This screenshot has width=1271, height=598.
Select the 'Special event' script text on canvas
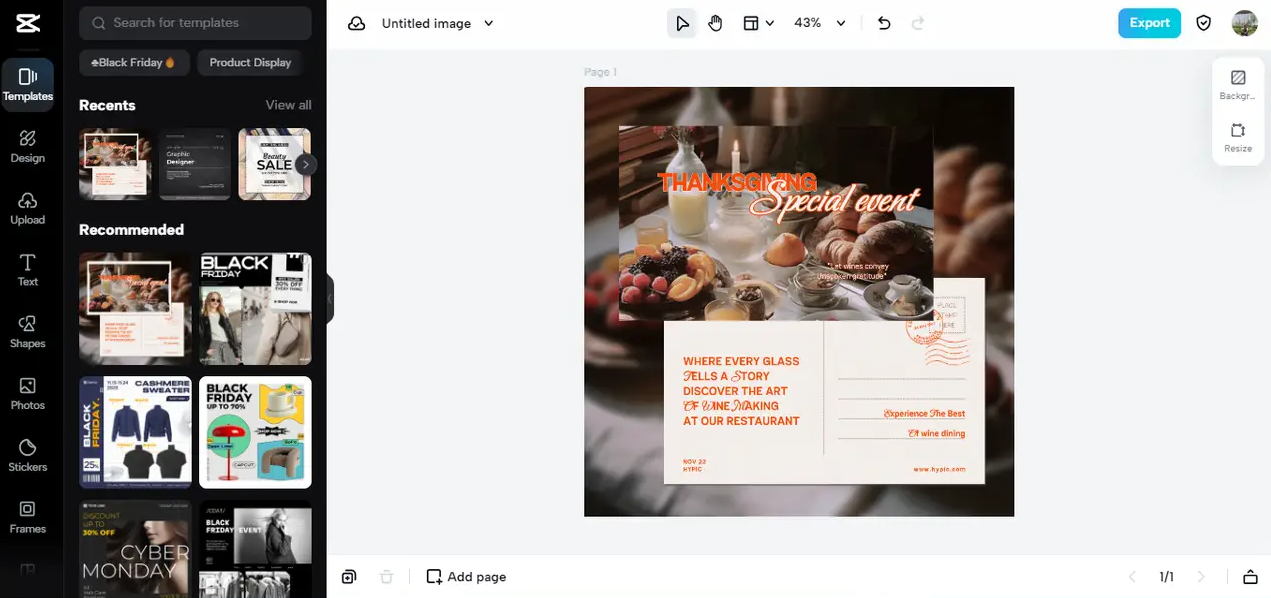[x=832, y=201]
